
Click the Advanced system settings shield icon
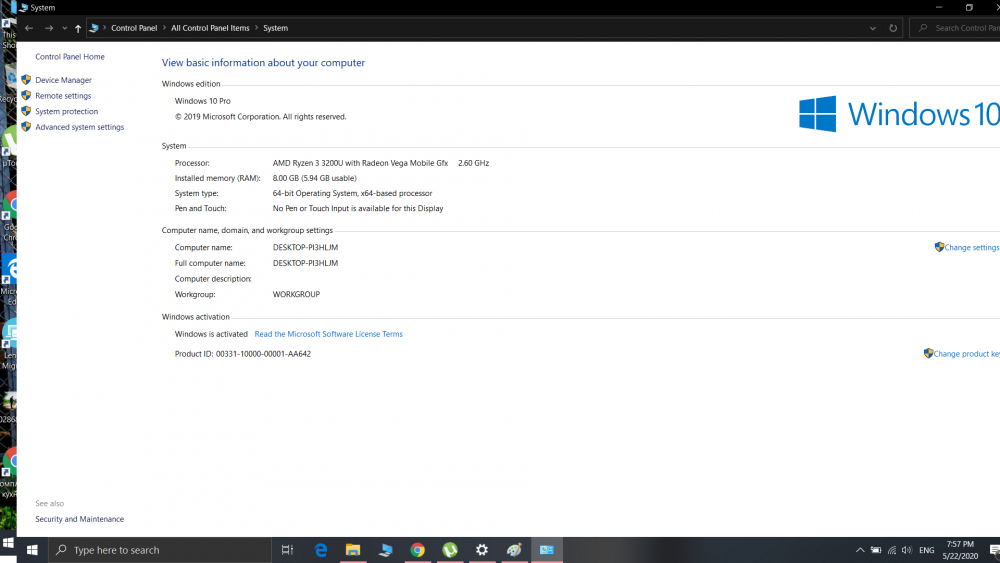pyautogui.click(x=26, y=127)
